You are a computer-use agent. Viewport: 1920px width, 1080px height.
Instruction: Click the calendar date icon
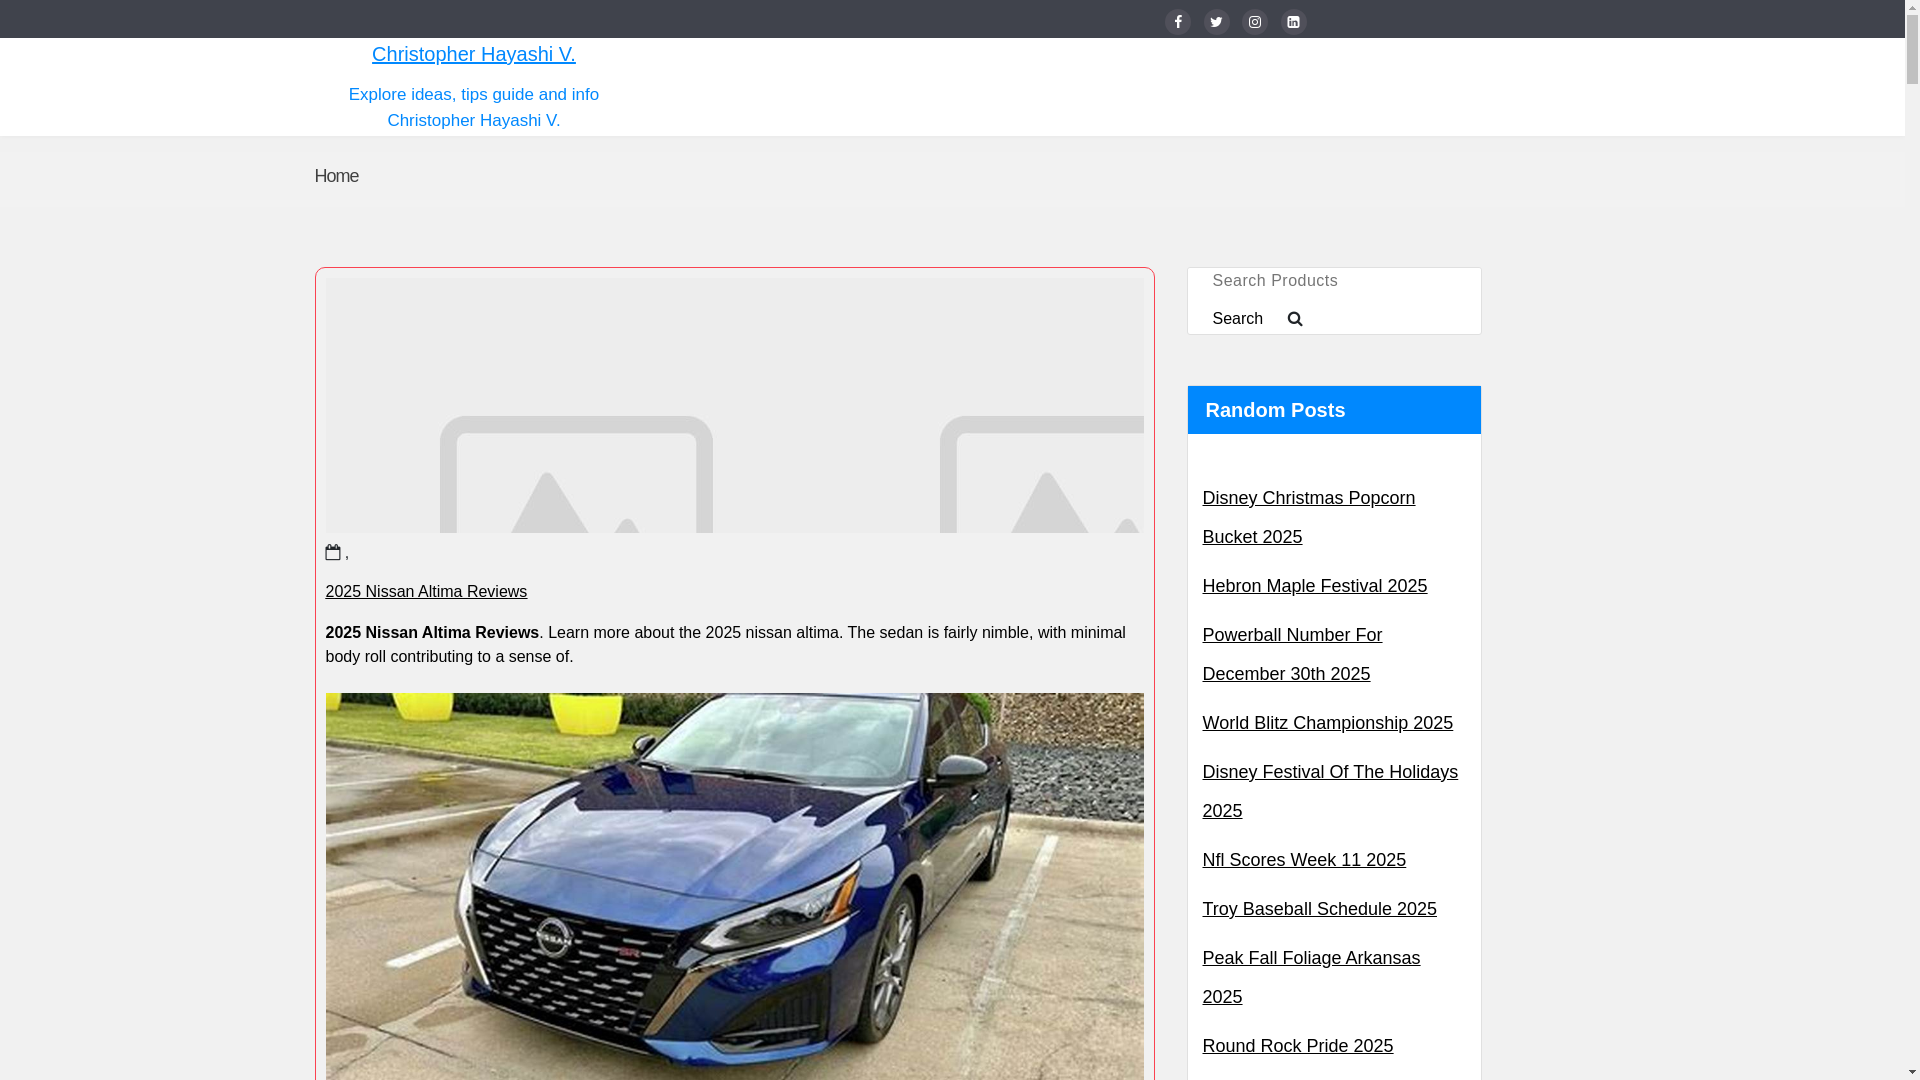point(333,552)
